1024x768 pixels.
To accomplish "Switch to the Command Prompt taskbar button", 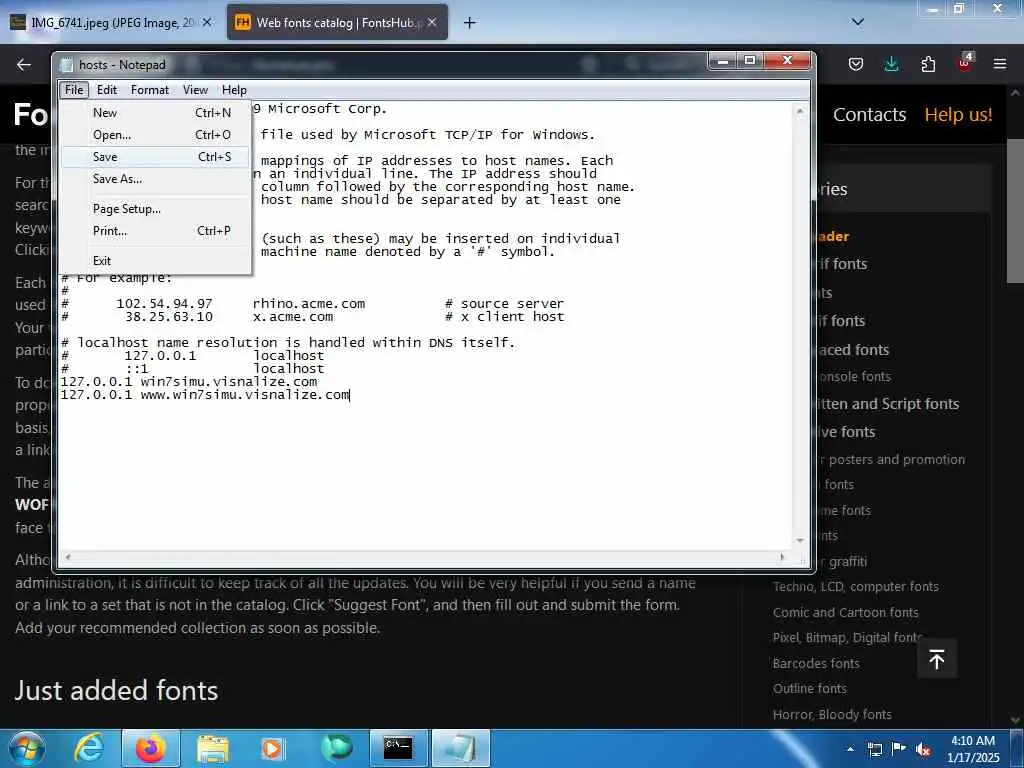I will [x=398, y=748].
